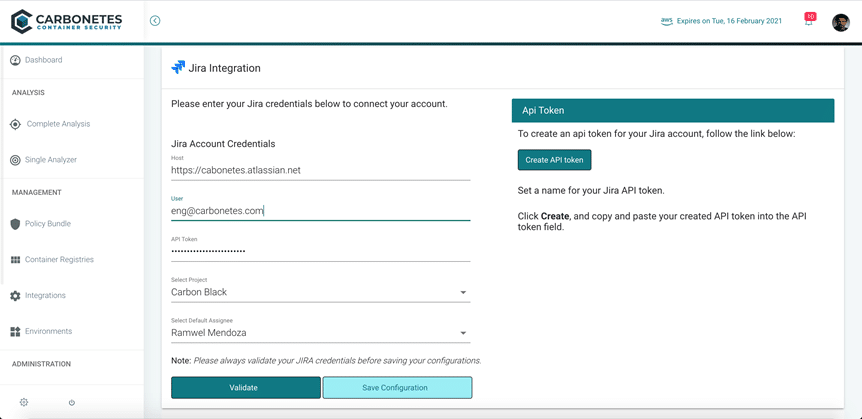The image size is (862, 419).
Task: Click the validation Note text
Action: tap(327, 361)
